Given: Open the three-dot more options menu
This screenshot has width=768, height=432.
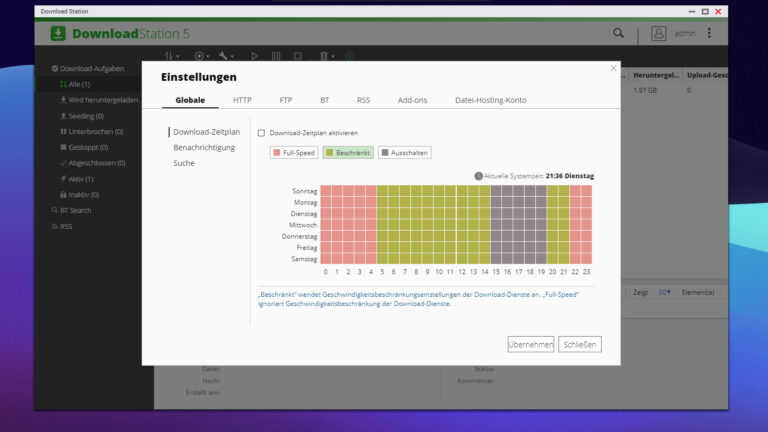Looking at the screenshot, I should 709,33.
